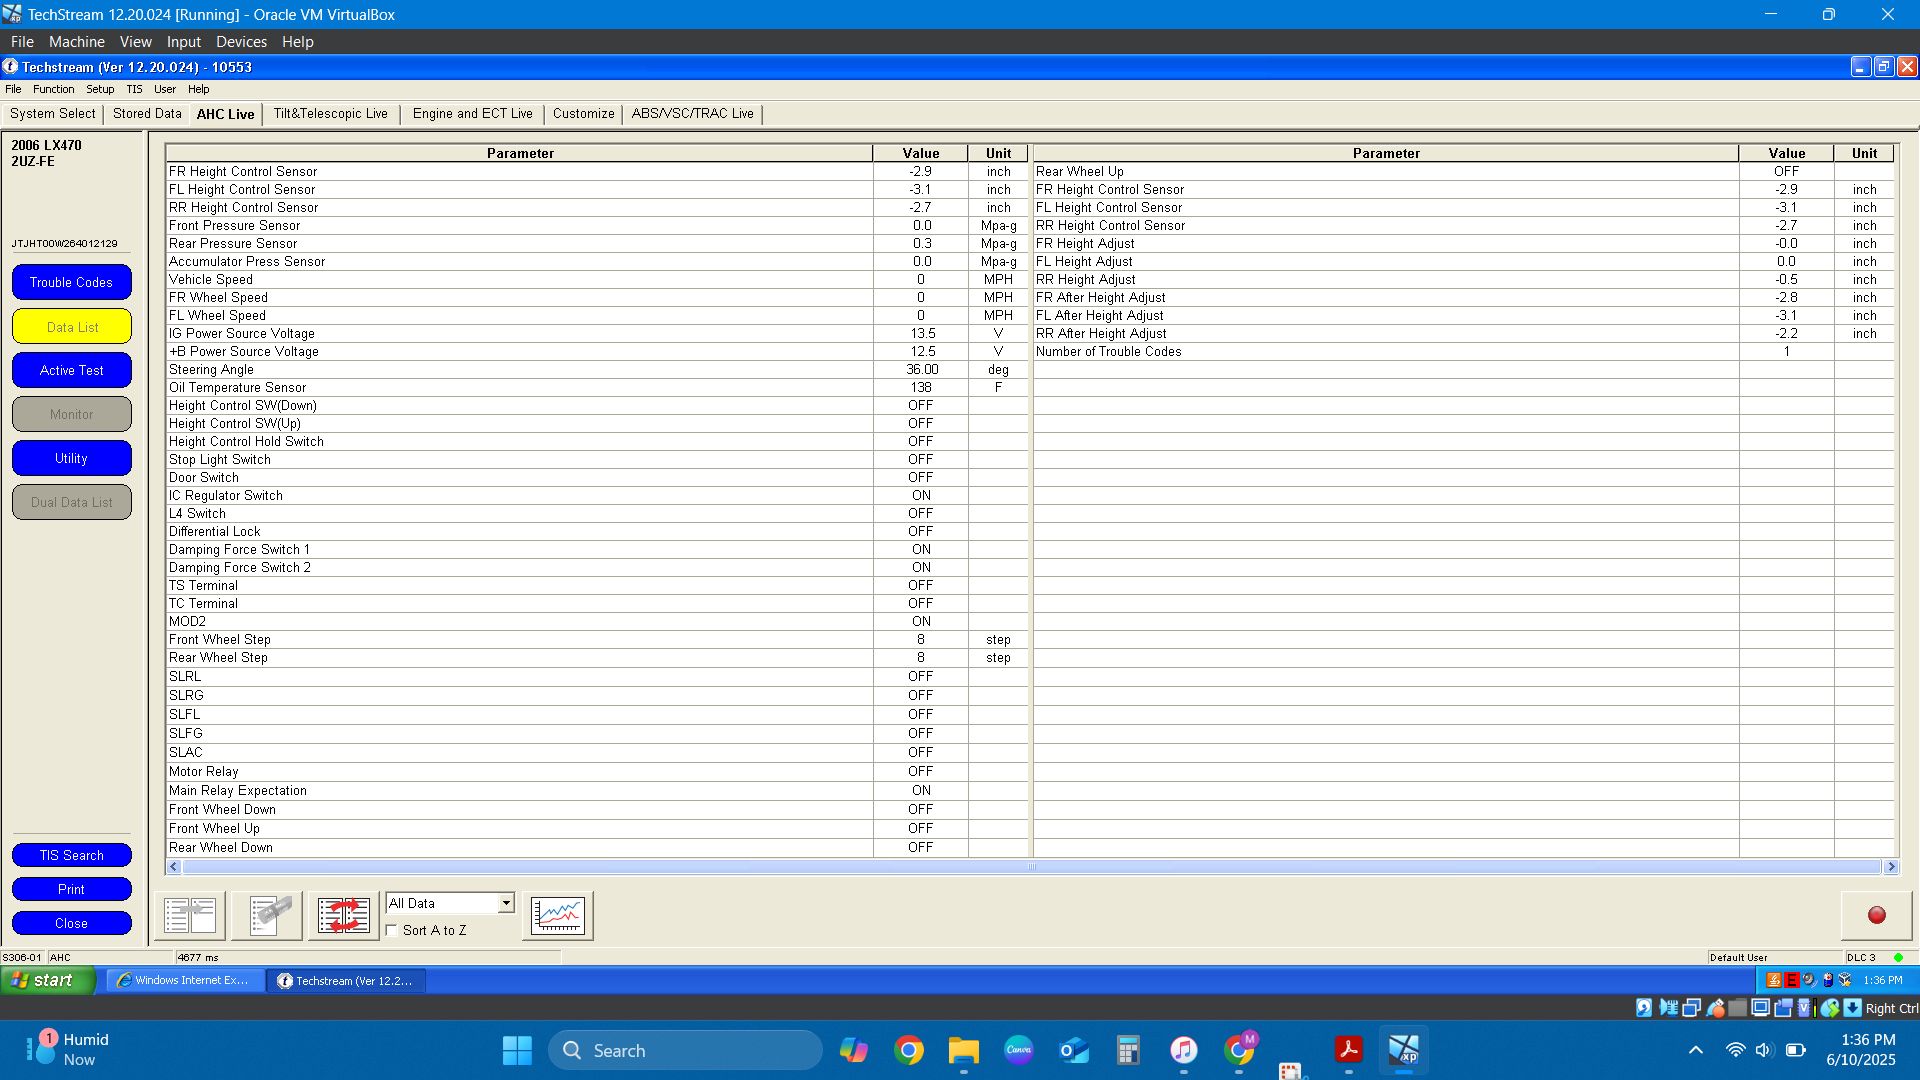
Task: Open VirtualBox Devices menu
Action: (241, 42)
